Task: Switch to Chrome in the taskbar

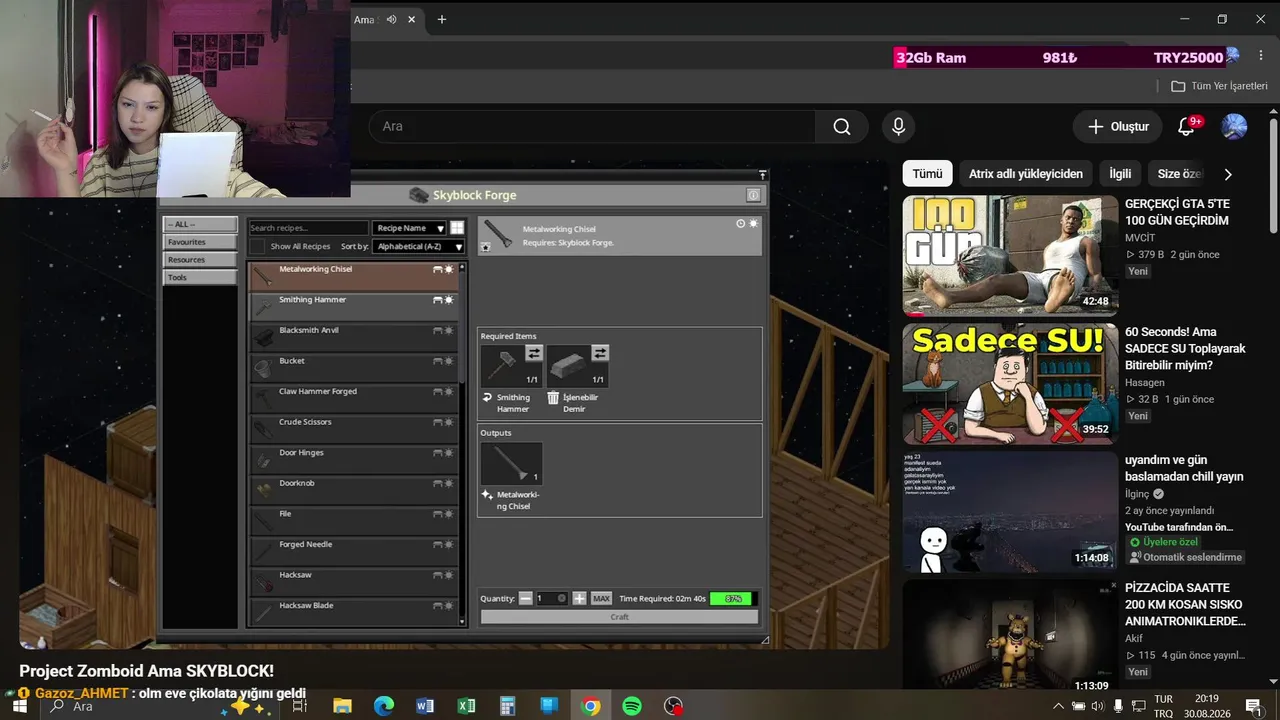Action: click(590, 706)
